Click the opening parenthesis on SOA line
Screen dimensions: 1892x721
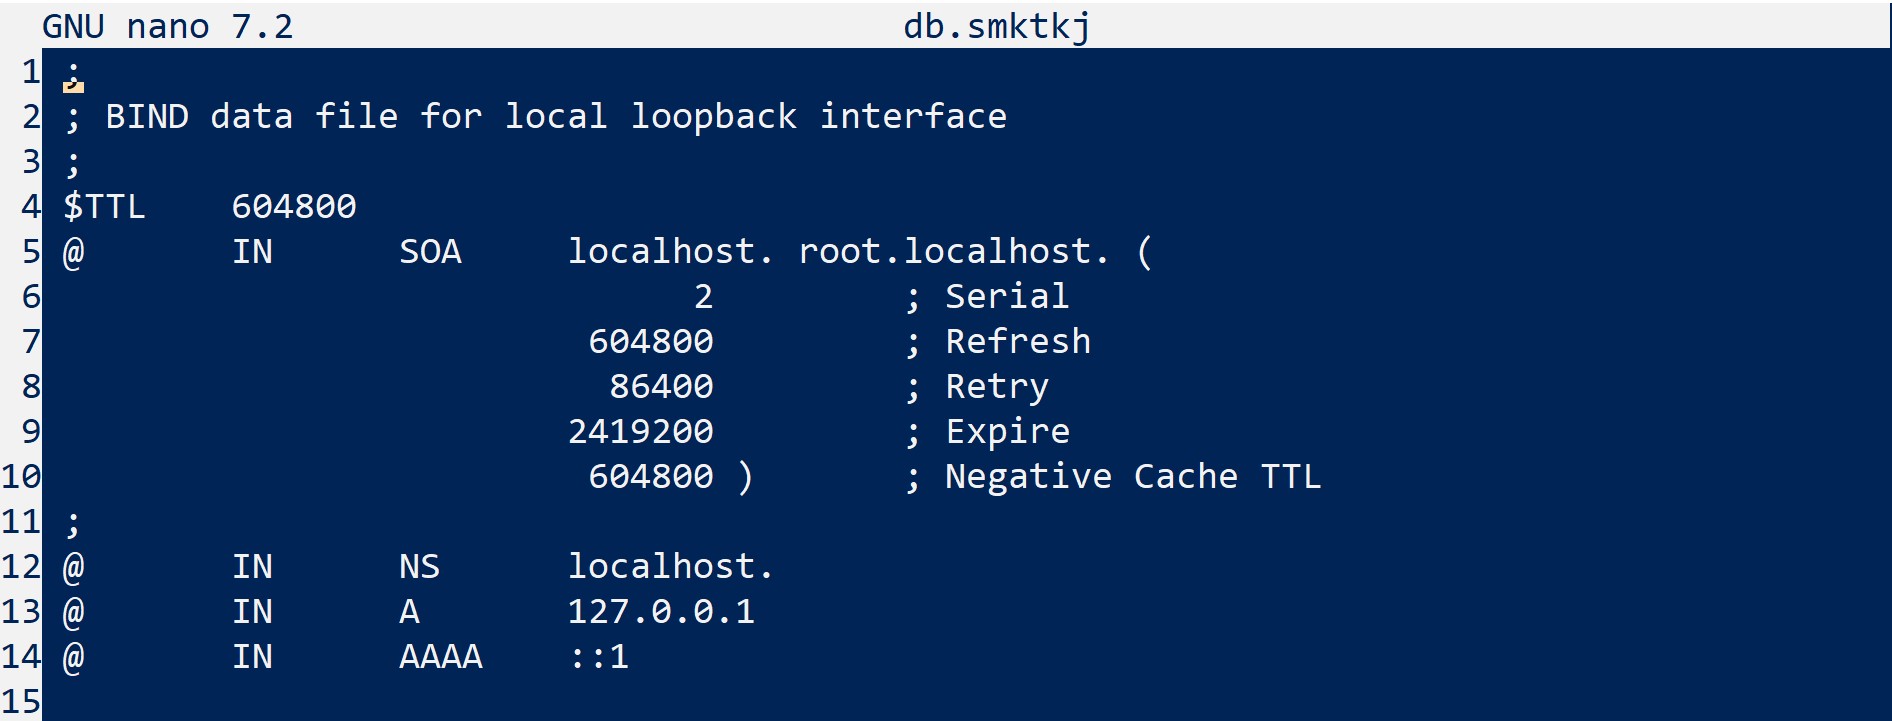(1144, 252)
